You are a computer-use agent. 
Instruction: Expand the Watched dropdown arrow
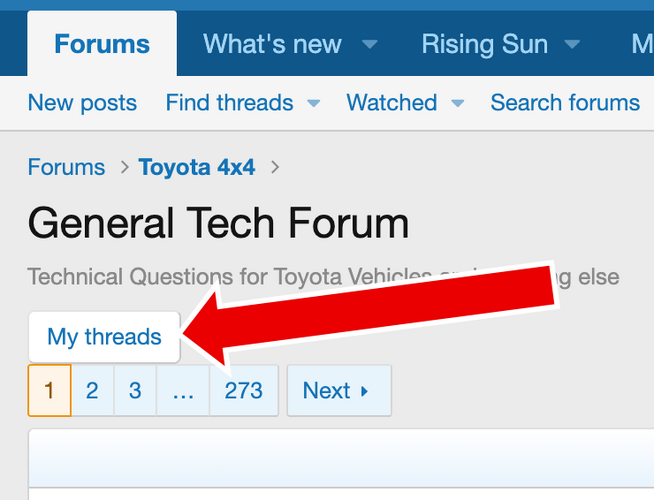[x=458, y=103]
